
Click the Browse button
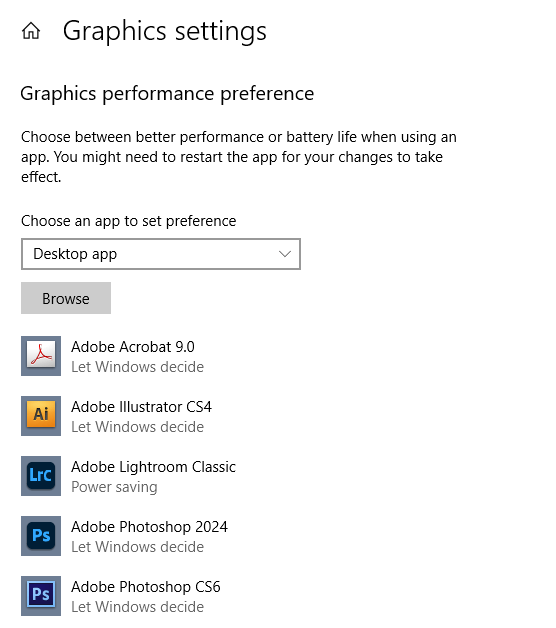66,298
